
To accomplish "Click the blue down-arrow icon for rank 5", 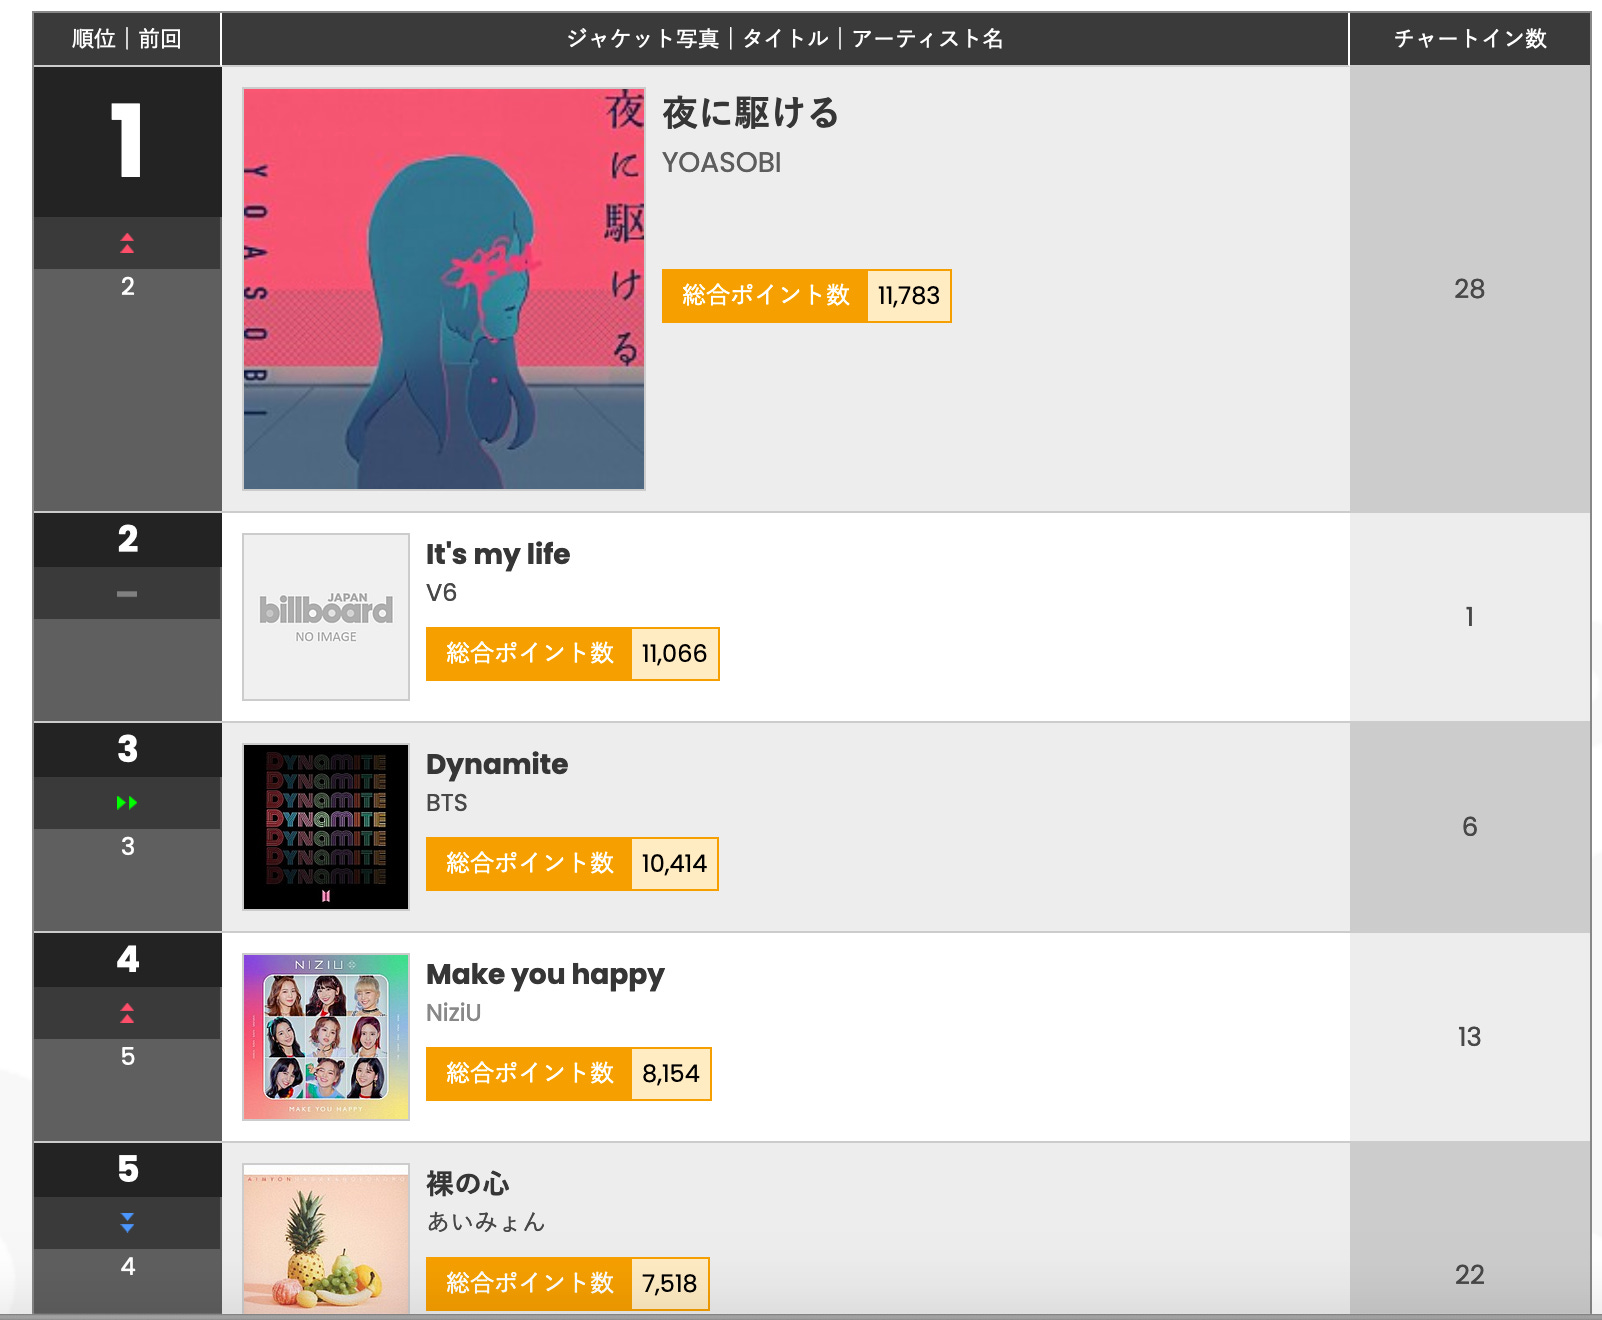I will point(127,1223).
